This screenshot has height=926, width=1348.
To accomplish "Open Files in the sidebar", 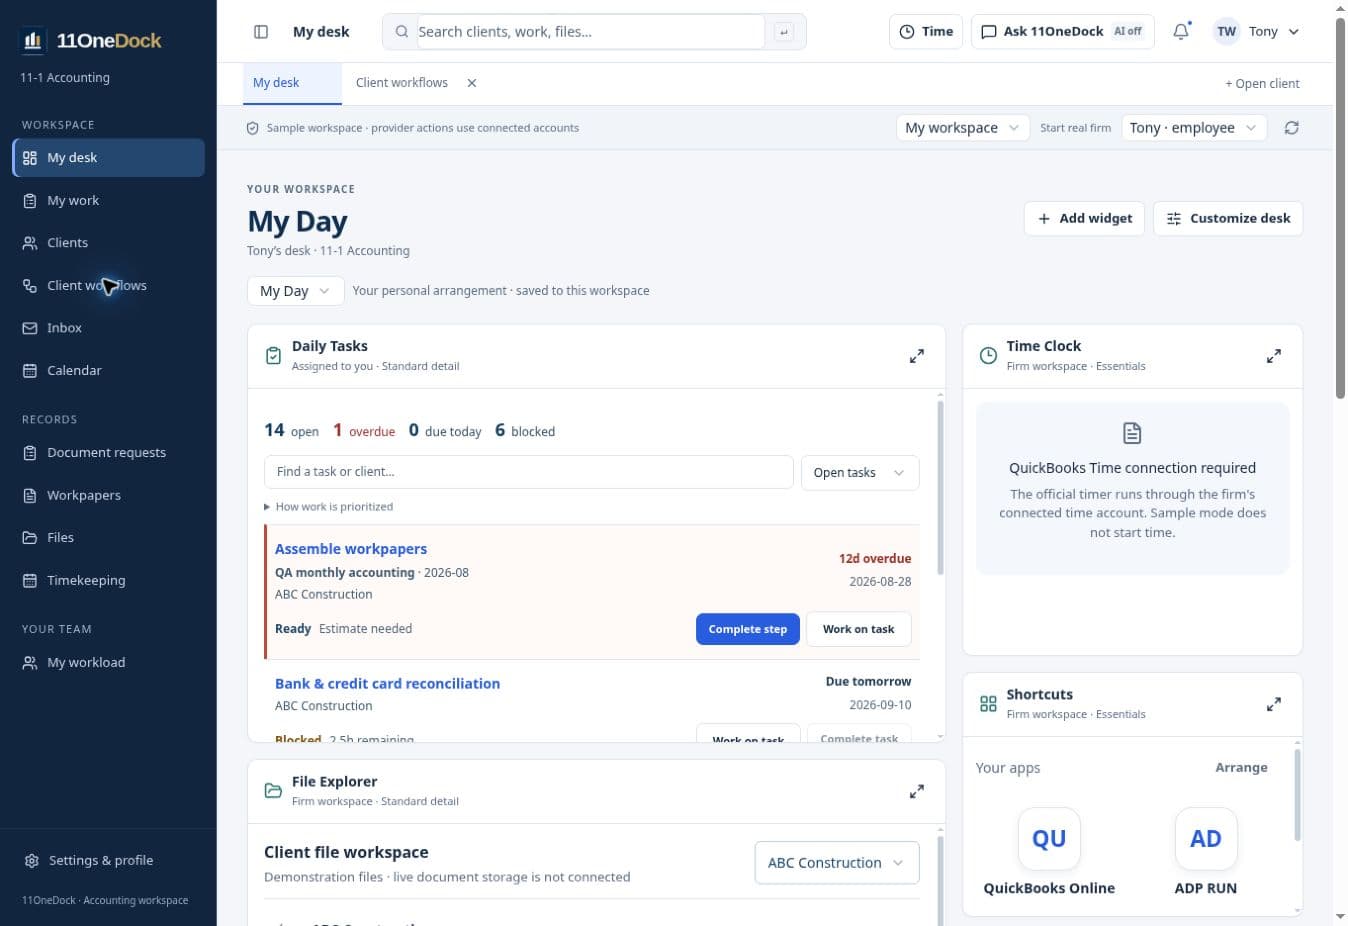I will [108, 537].
